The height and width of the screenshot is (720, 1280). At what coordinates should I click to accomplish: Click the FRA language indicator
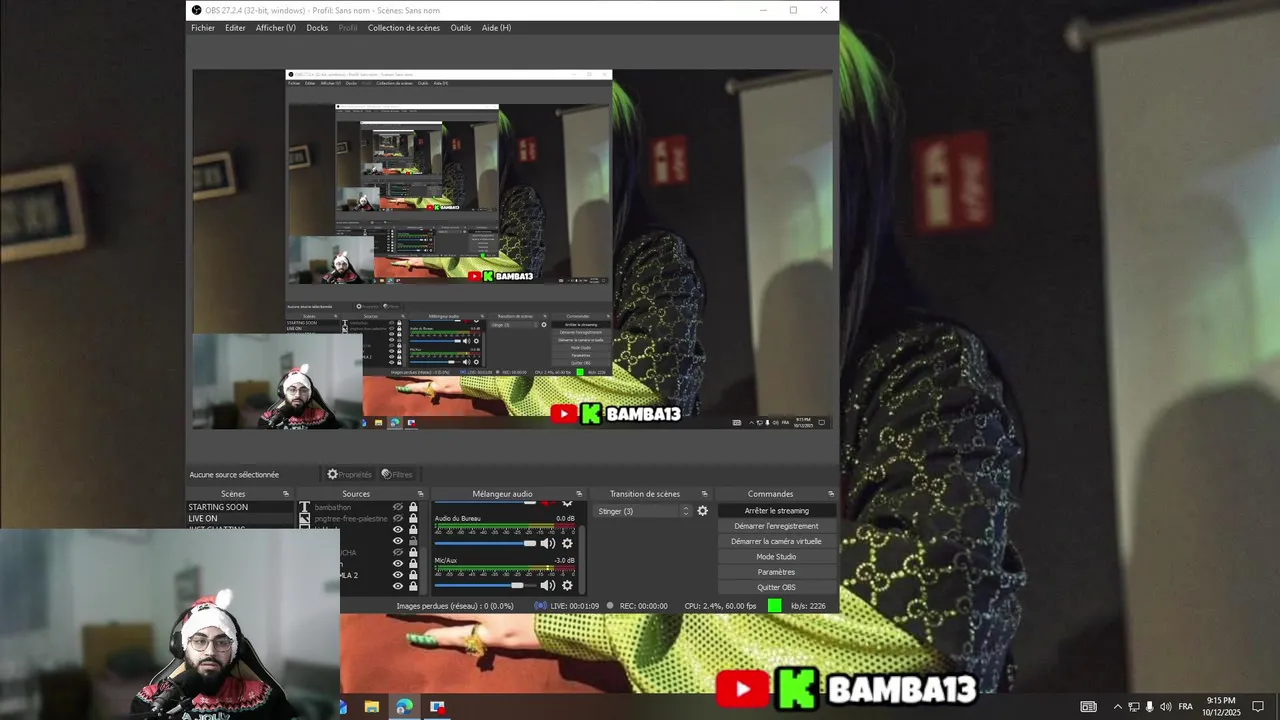coord(1186,707)
